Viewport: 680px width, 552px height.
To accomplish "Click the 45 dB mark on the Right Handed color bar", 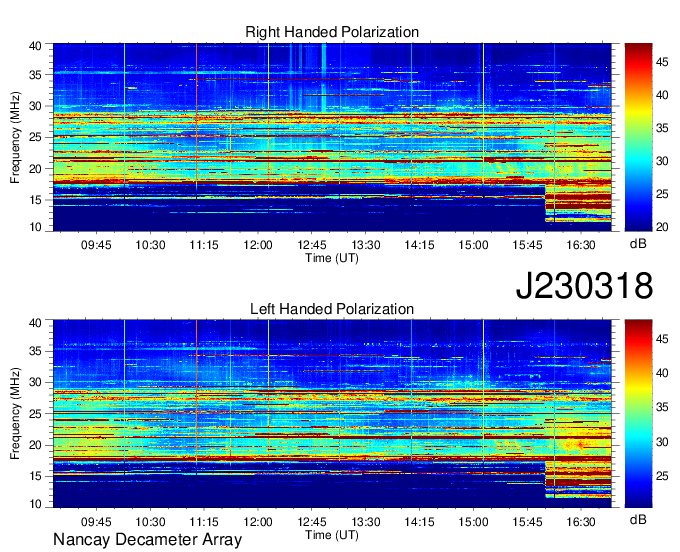I will click(x=662, y=62).
